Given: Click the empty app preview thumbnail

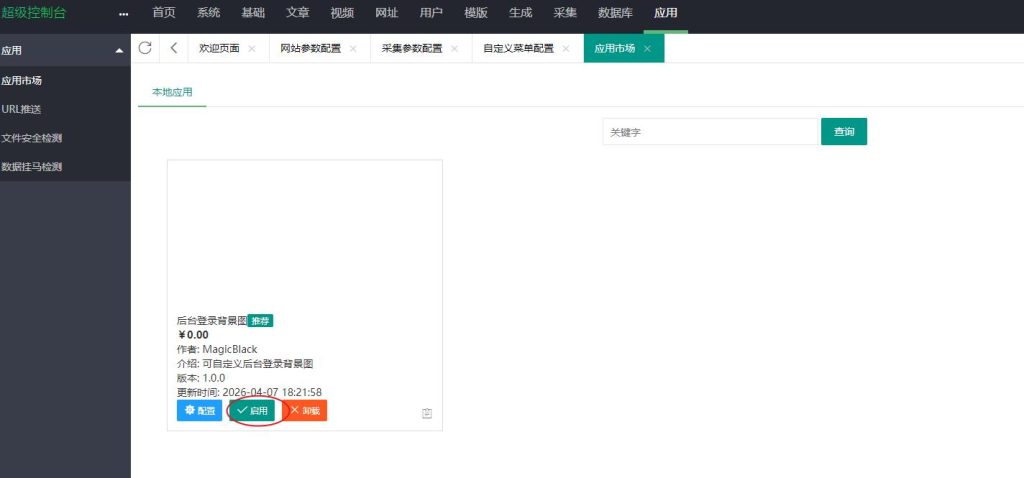Looking at the screenshot, I should 305,237.
